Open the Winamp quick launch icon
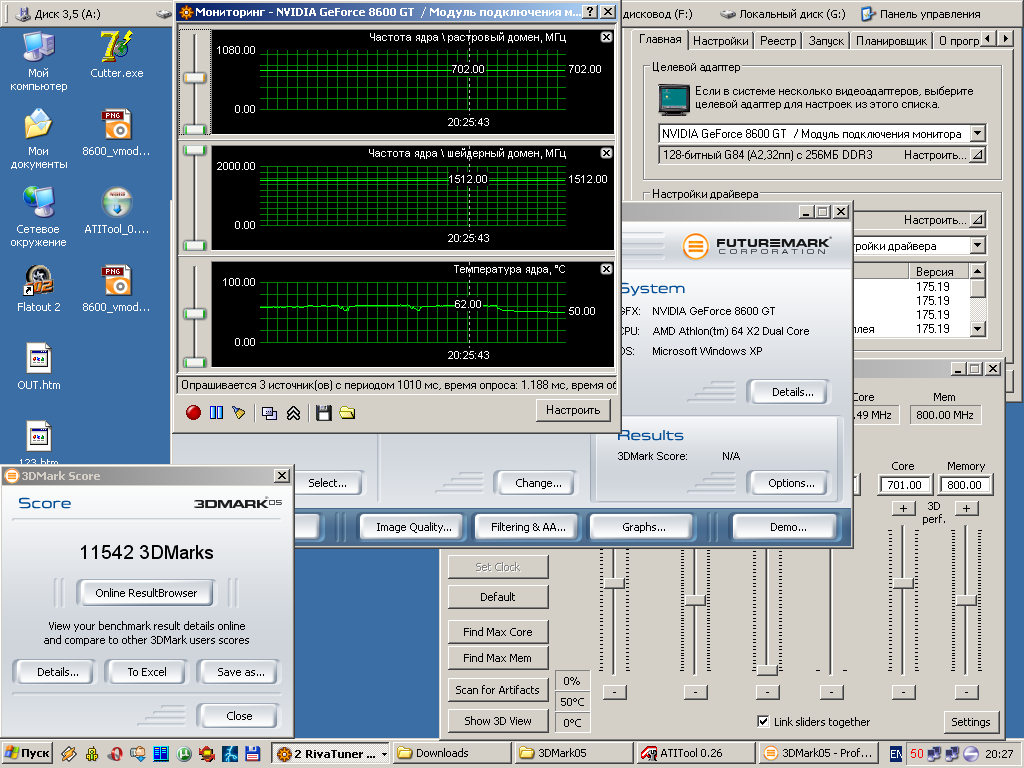Image resolution: width=1024 pixels, height=768 pixels. point(69,754)
